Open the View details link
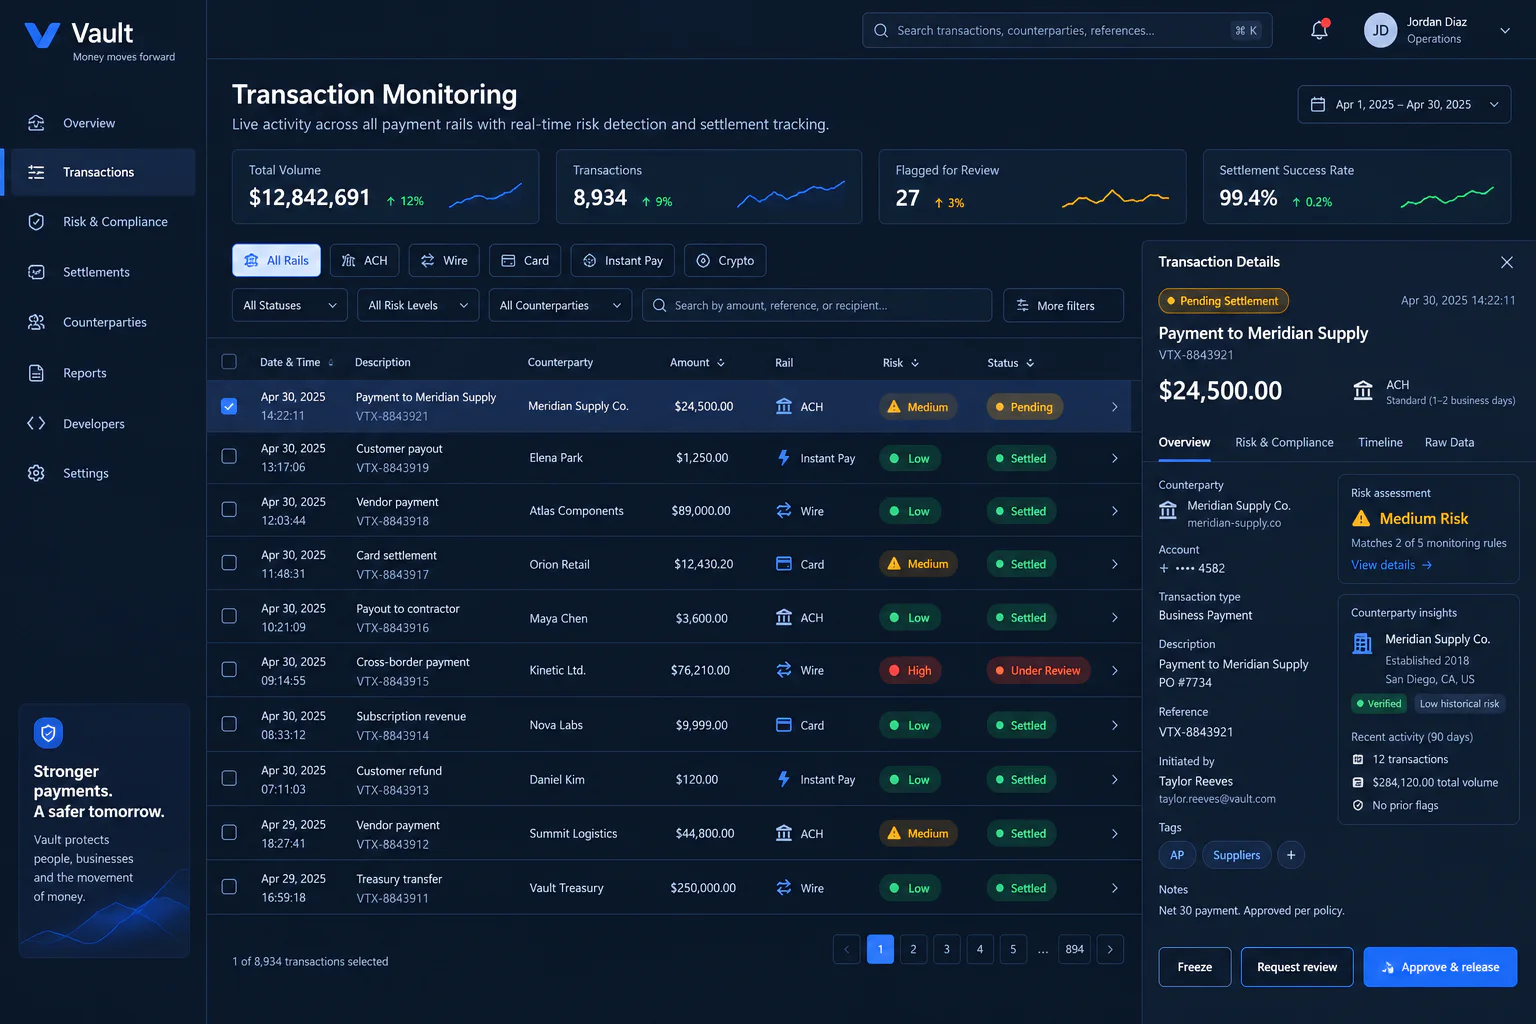1536x1024 pixels. 1391,565
